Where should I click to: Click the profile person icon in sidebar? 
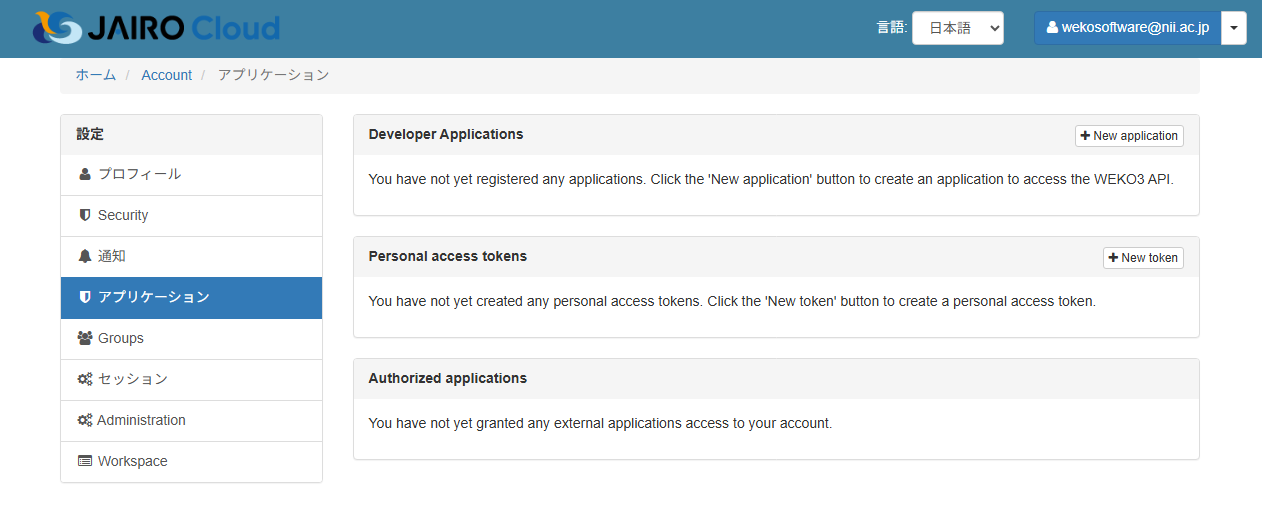[x=85, y=174]
